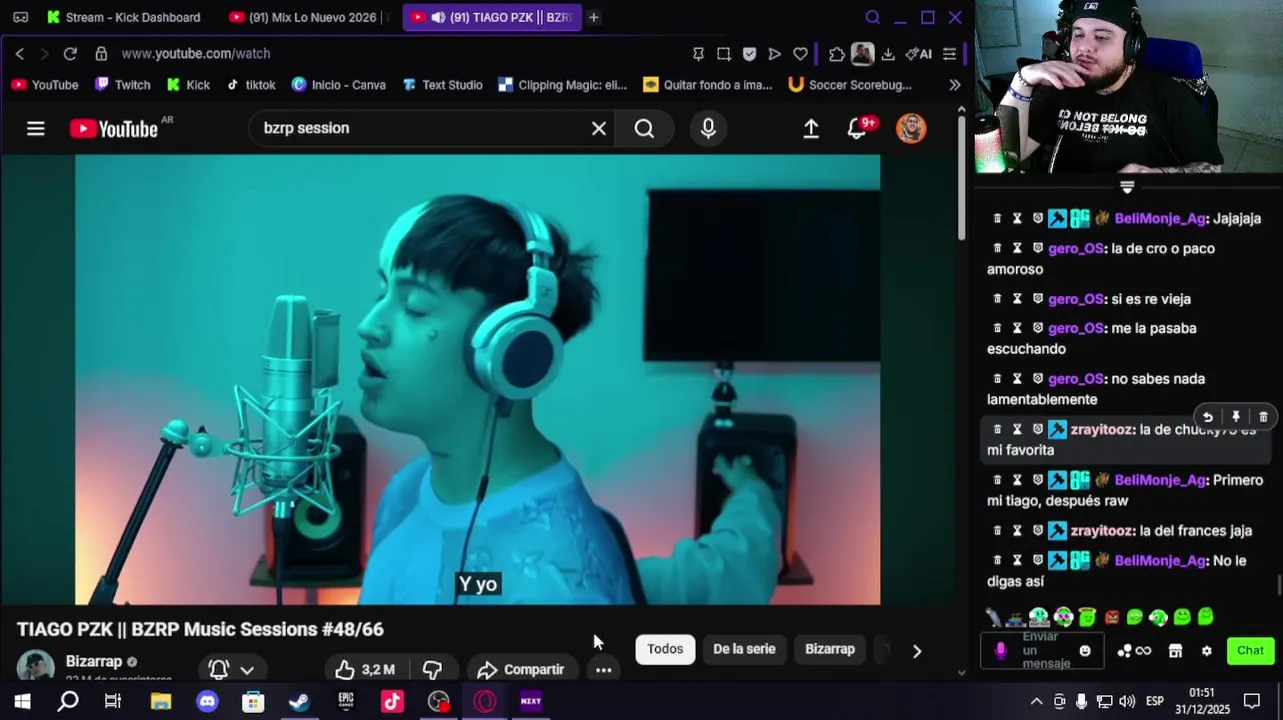Open Bizarrap channel avatar
Viewport: 1283px width, 720px height.
[36, 667]
